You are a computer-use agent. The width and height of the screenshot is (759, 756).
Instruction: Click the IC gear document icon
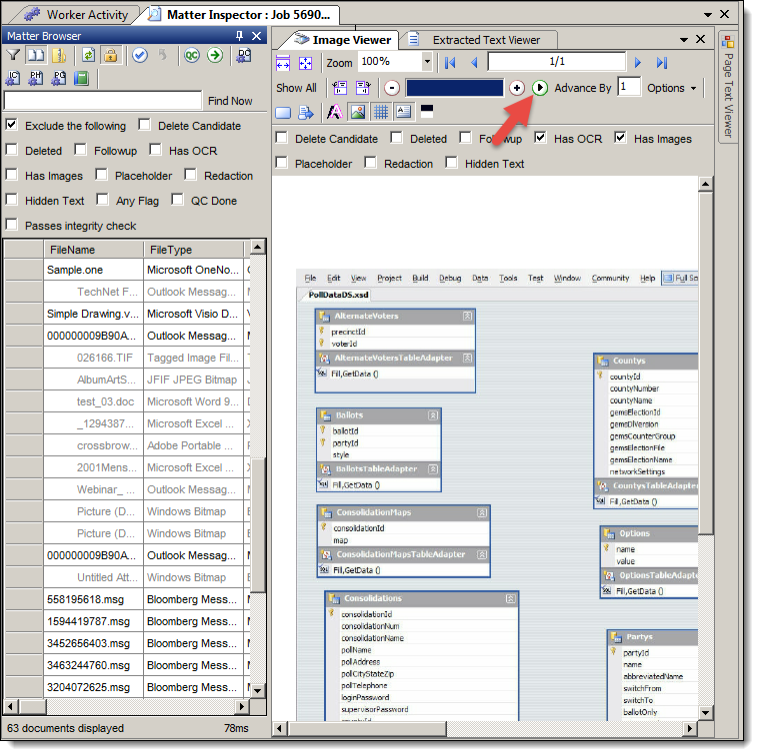click(13, 78)
